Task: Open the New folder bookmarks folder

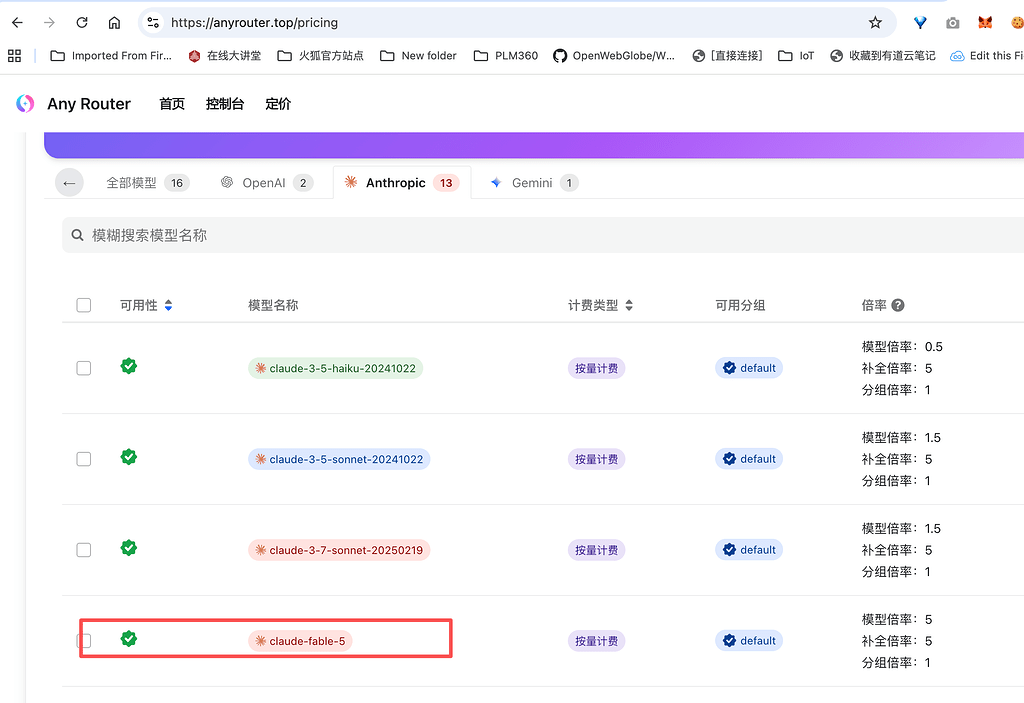Action: click(x=418, y=56)
